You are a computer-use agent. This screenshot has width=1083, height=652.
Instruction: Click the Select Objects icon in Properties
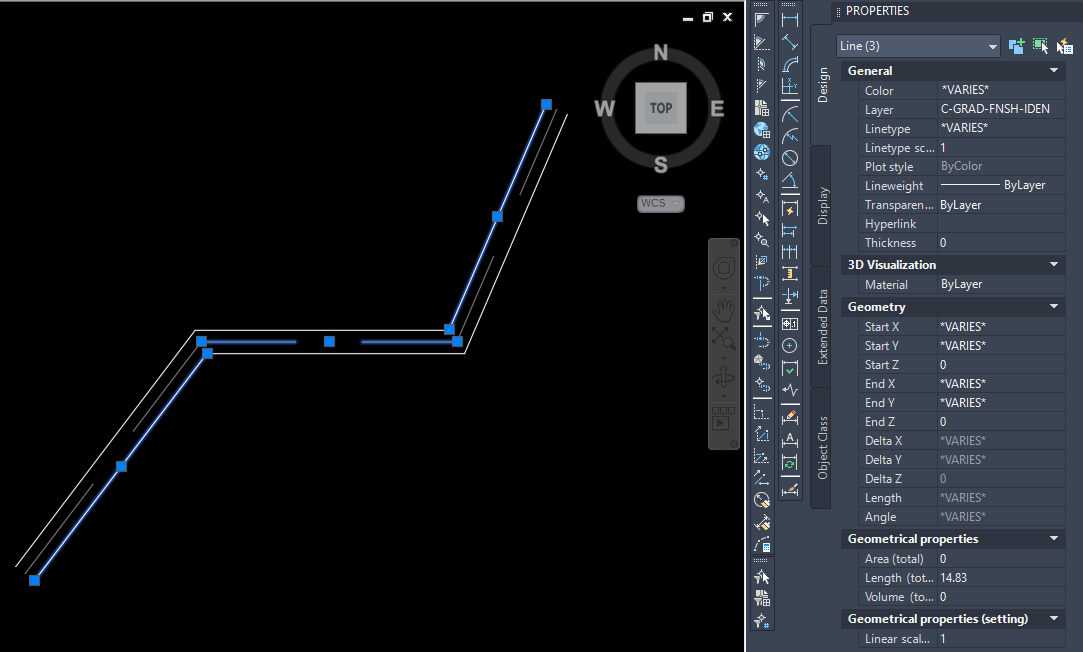click(1040, 46)
